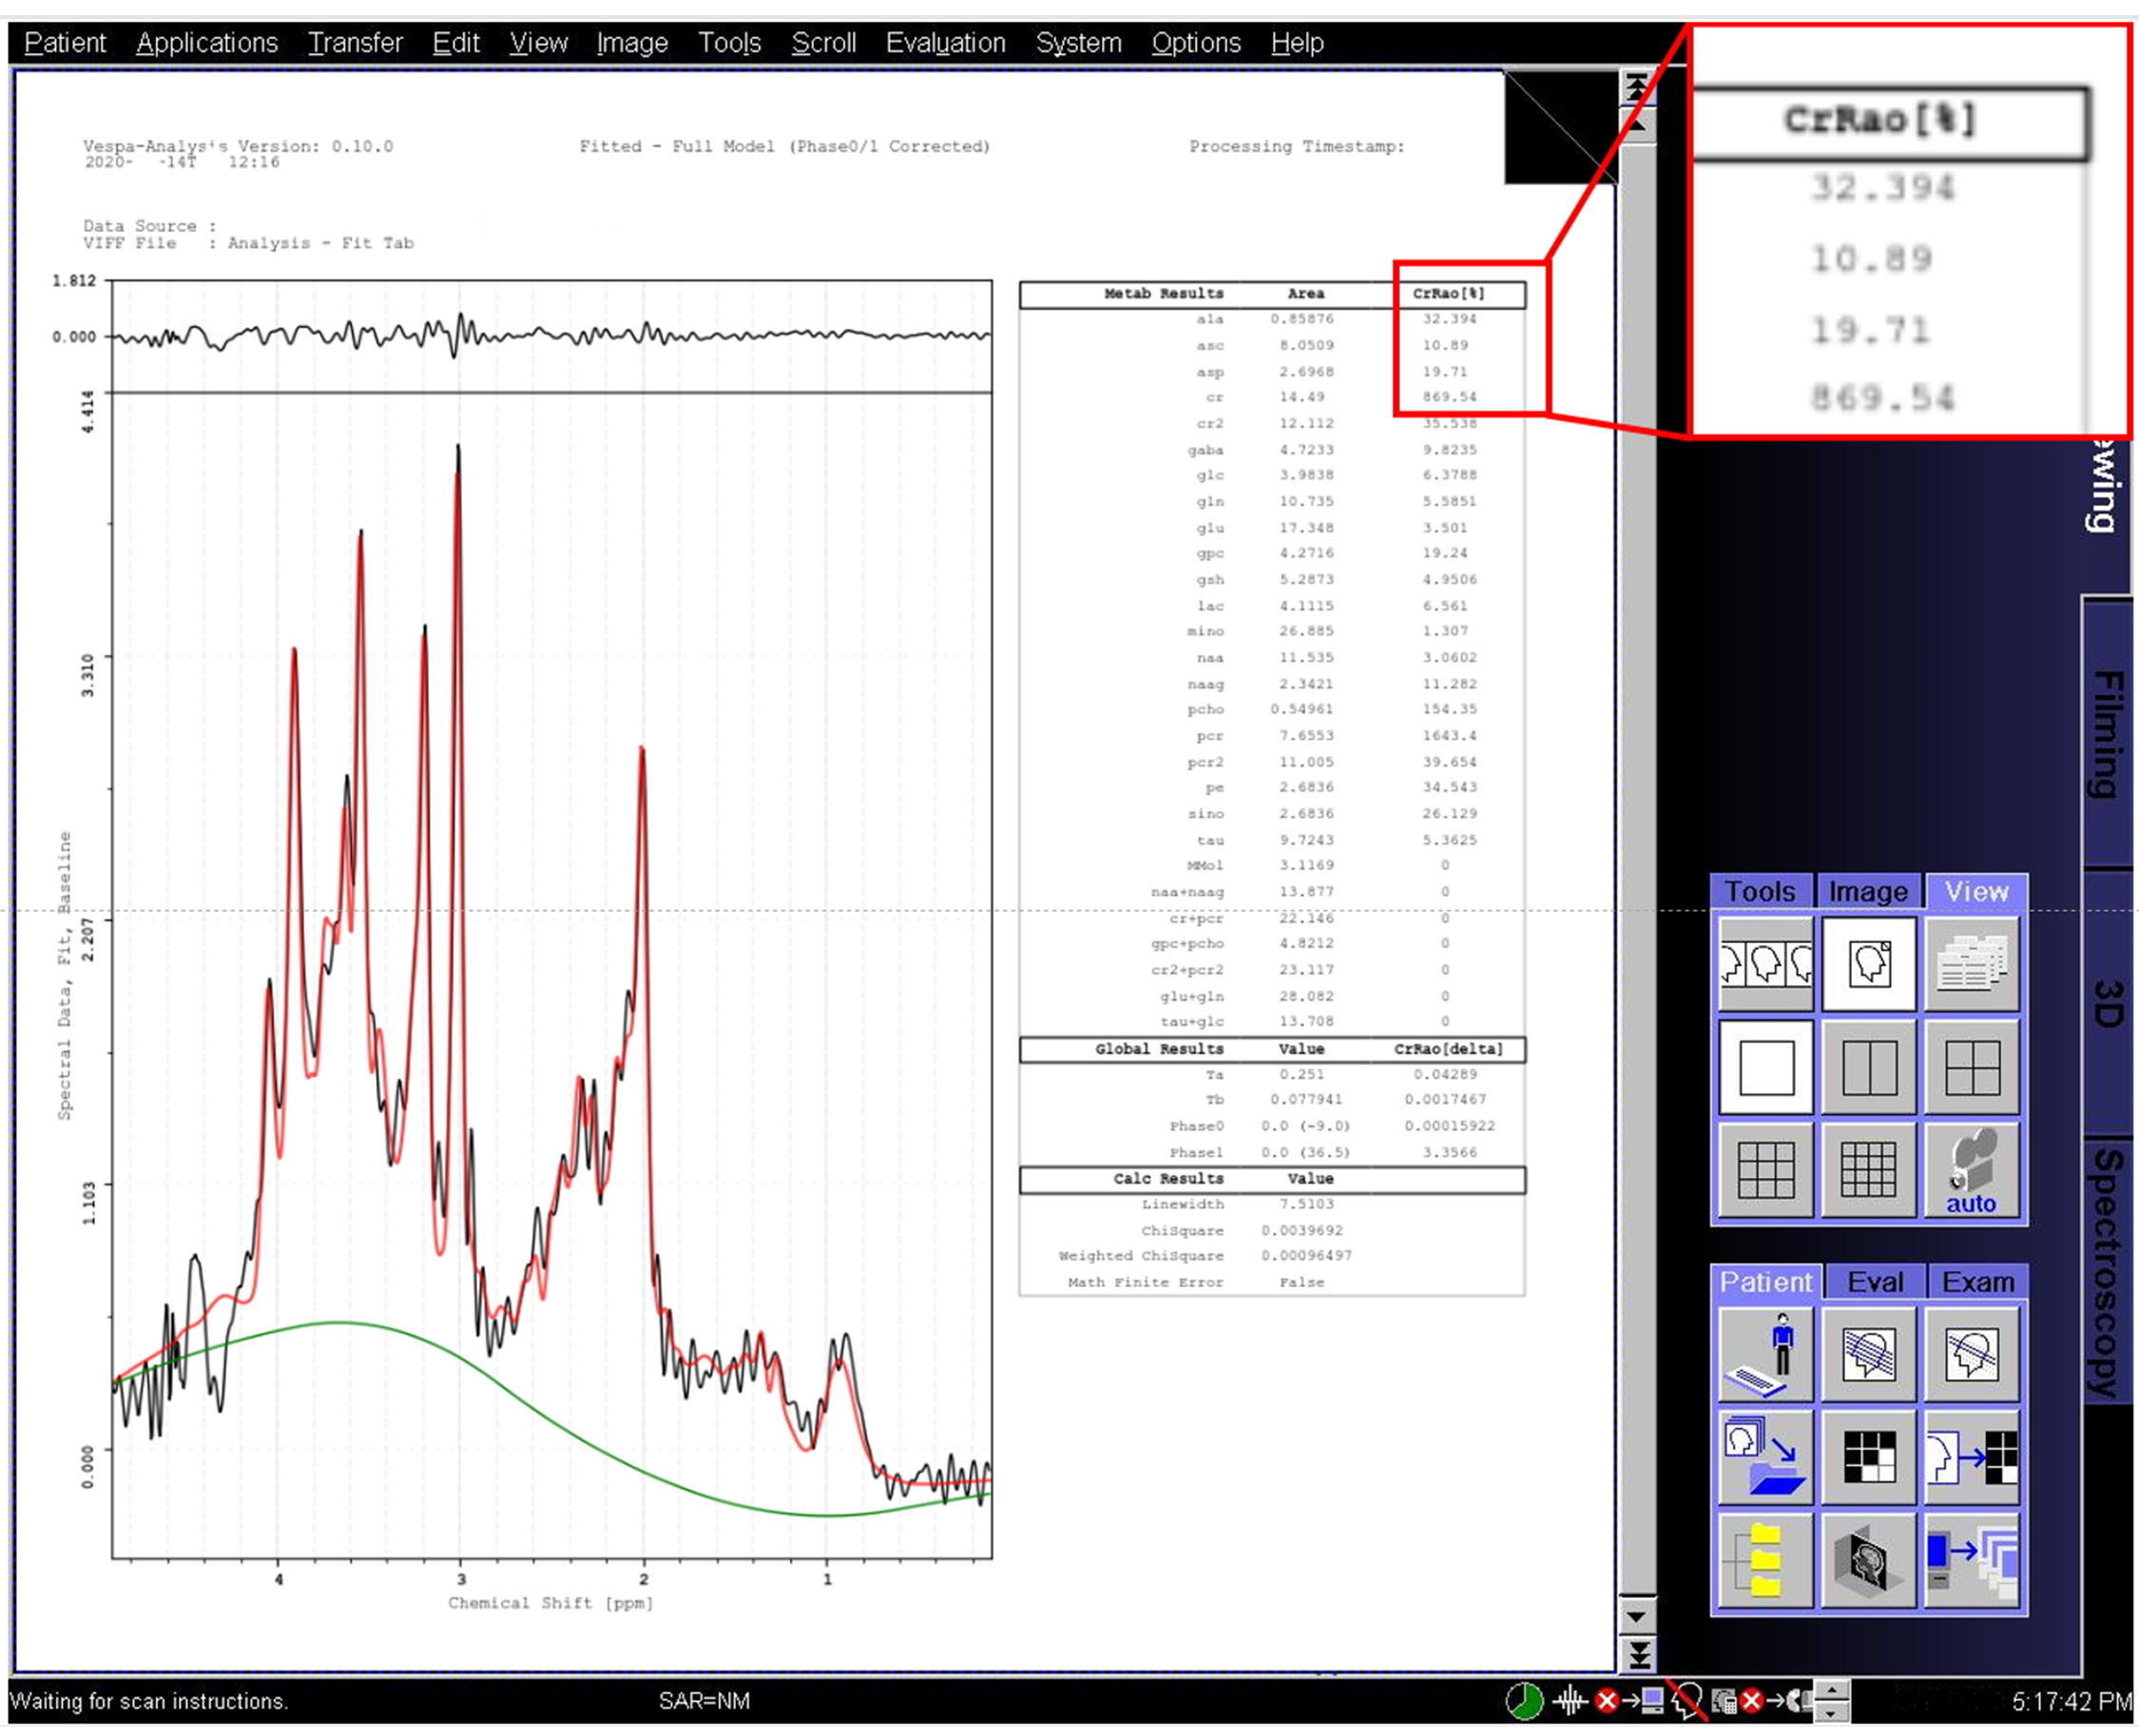Select the 4x4 grid layout icon
2139x1736 pixels.
click(x=1868, y=1170)
